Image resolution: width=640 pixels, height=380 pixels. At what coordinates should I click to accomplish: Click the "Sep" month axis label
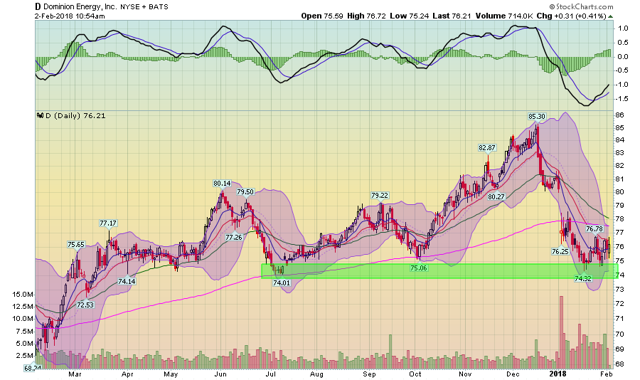(x=369, y=374)
